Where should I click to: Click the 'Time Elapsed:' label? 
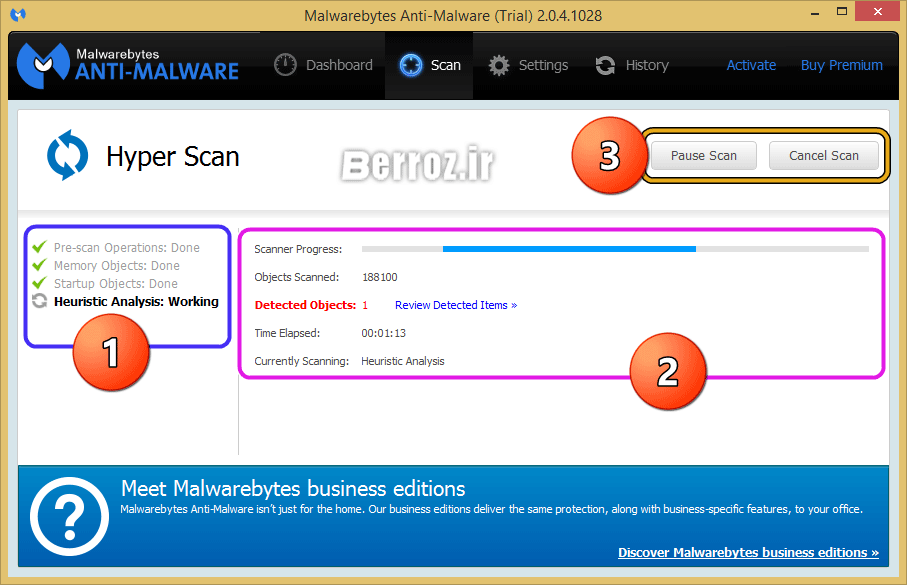(x=287, y=333)
